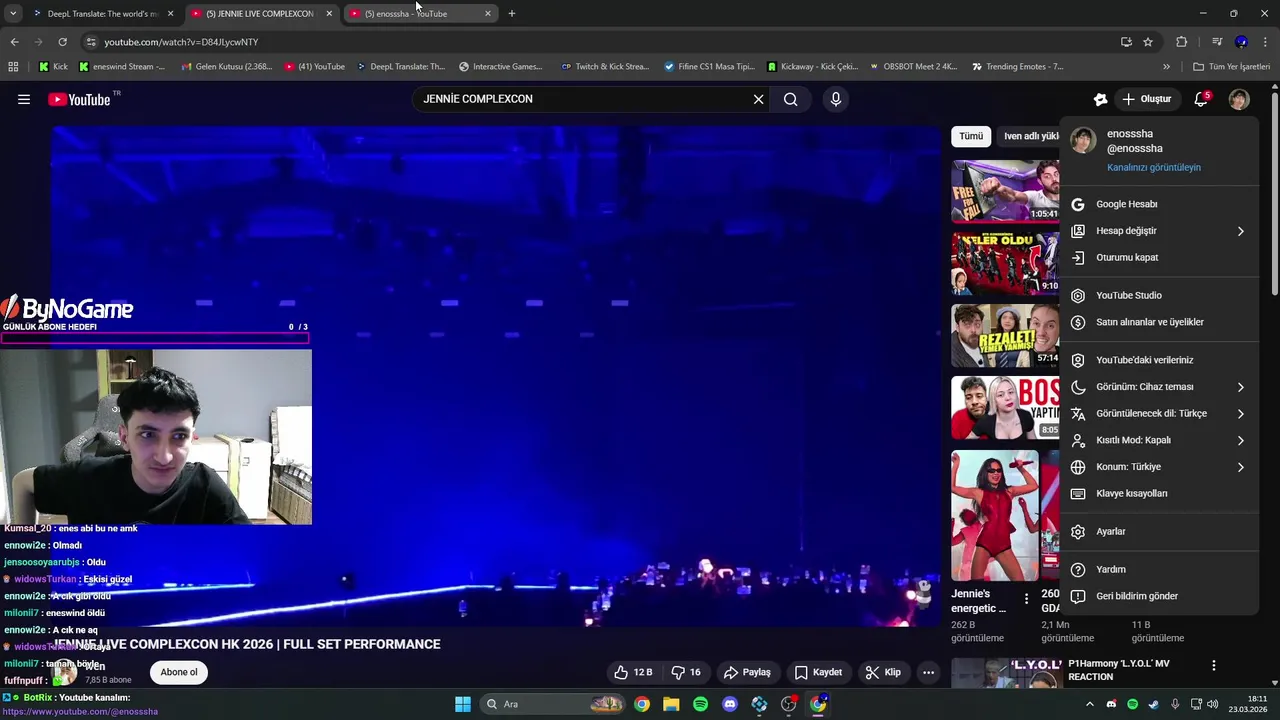
Task: Open Yardım help entry
Action: 1158,569
